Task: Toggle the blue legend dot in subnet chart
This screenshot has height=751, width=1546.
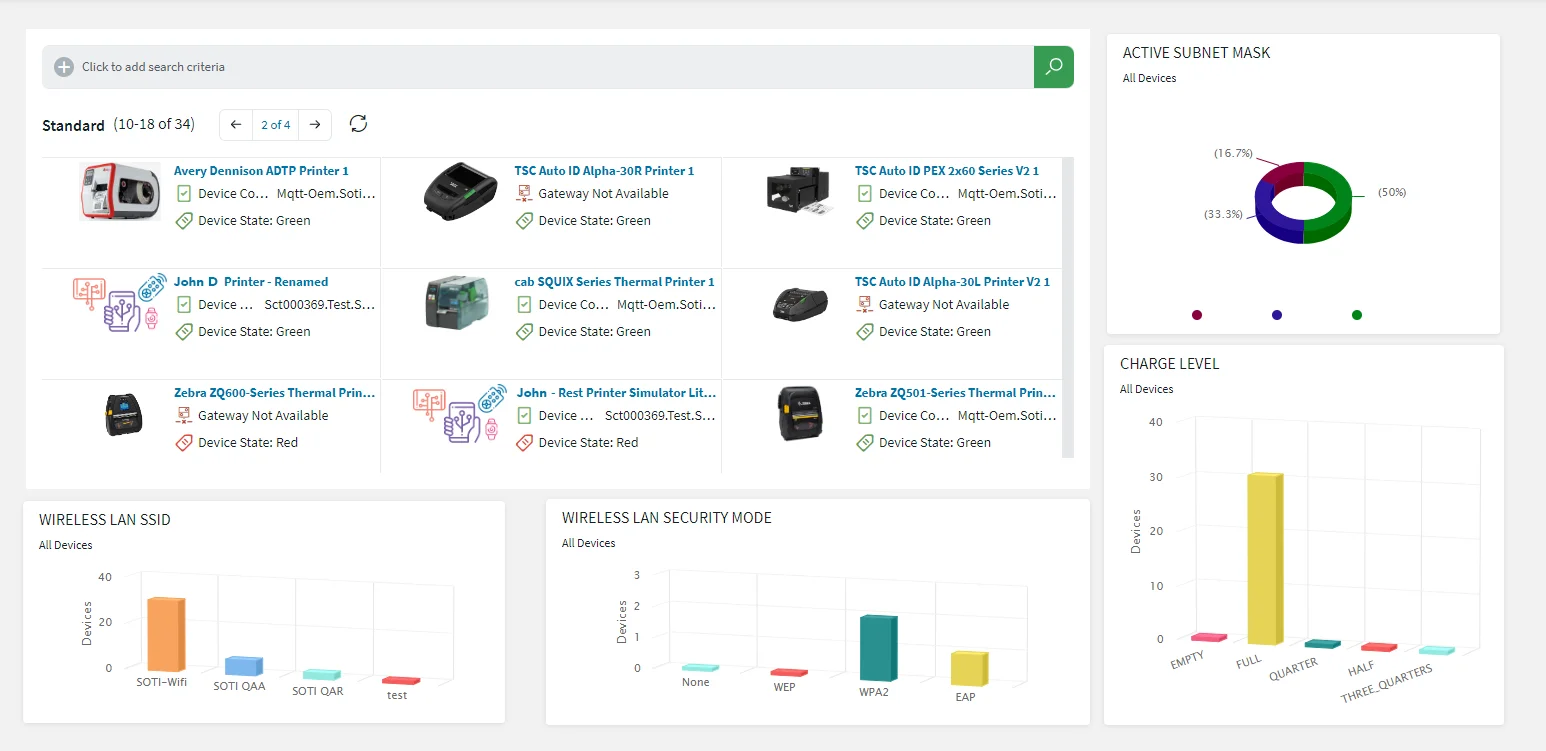Action: (x=1277, y=315)
